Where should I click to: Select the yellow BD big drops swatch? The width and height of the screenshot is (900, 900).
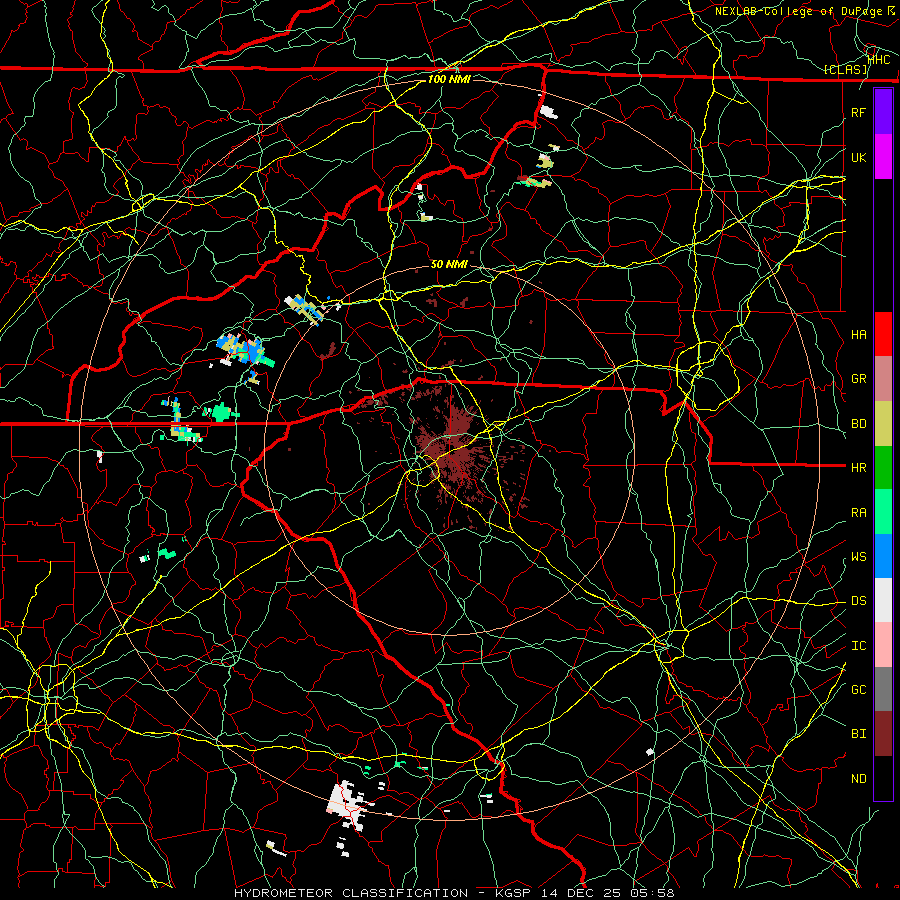[x=883, y=423]
